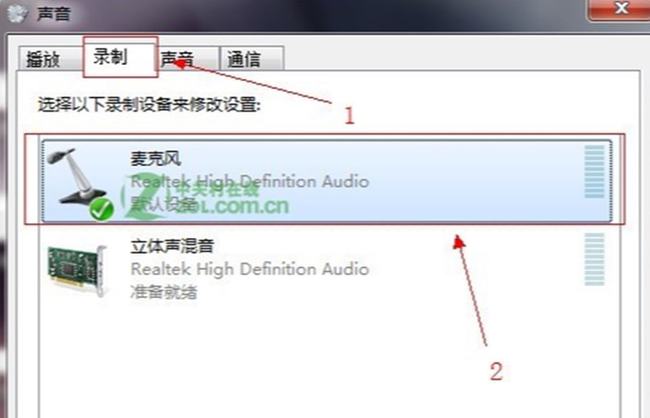Screen dimensions: 650x418
Task: Select the 麦克风 device name
Action: click(x=155, y=158)
